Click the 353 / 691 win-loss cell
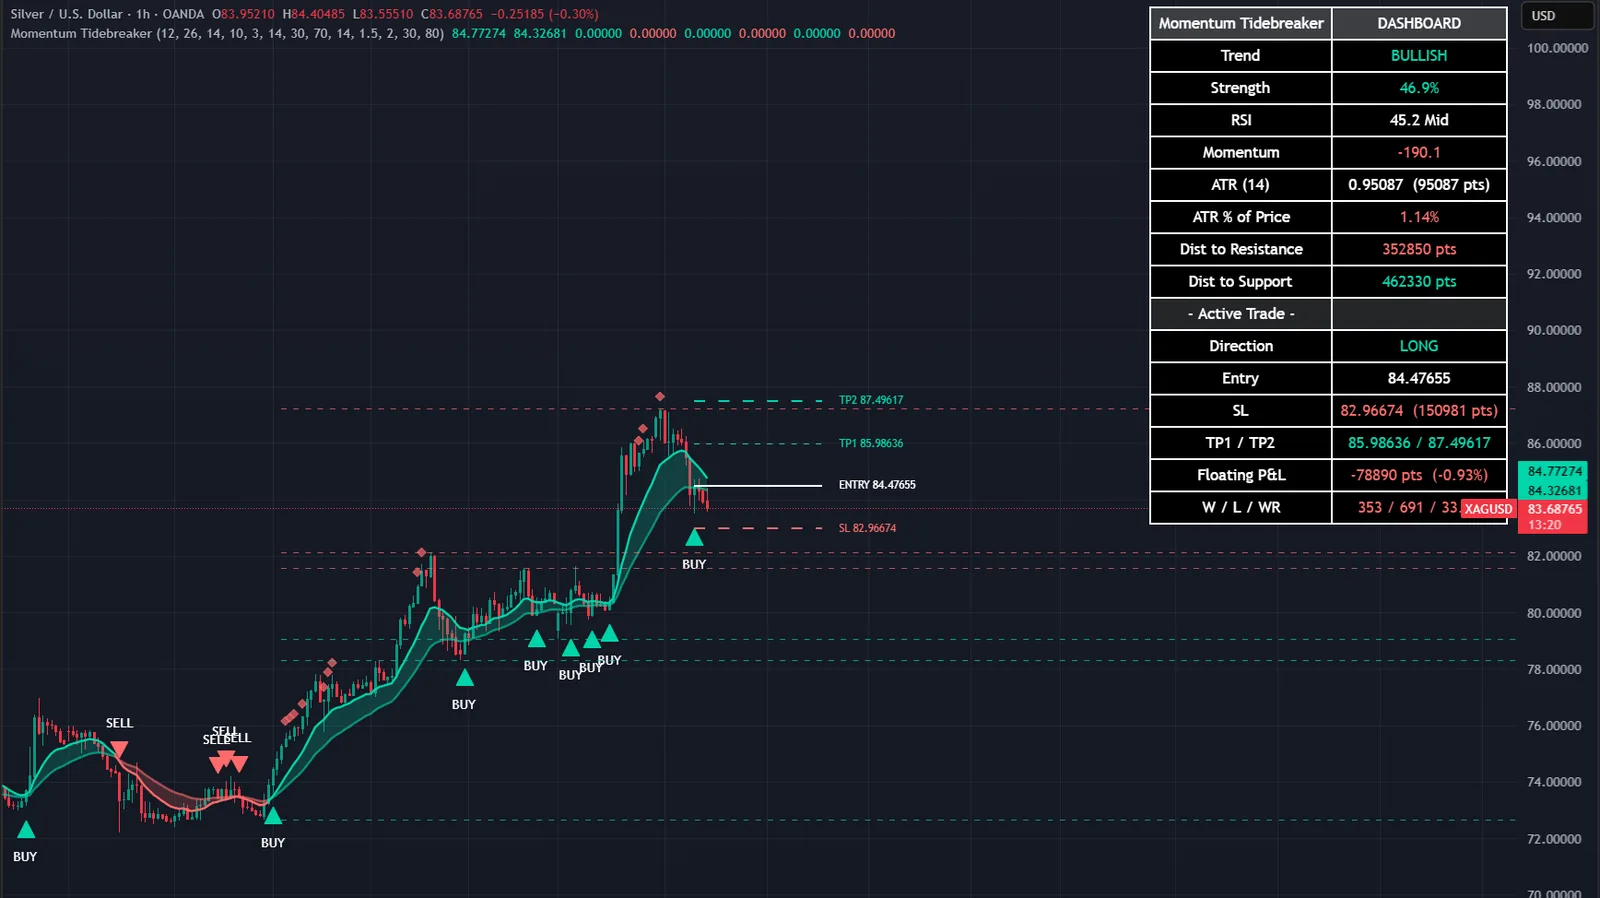This screenshot has height=898, width=1600. [1419, 507]
